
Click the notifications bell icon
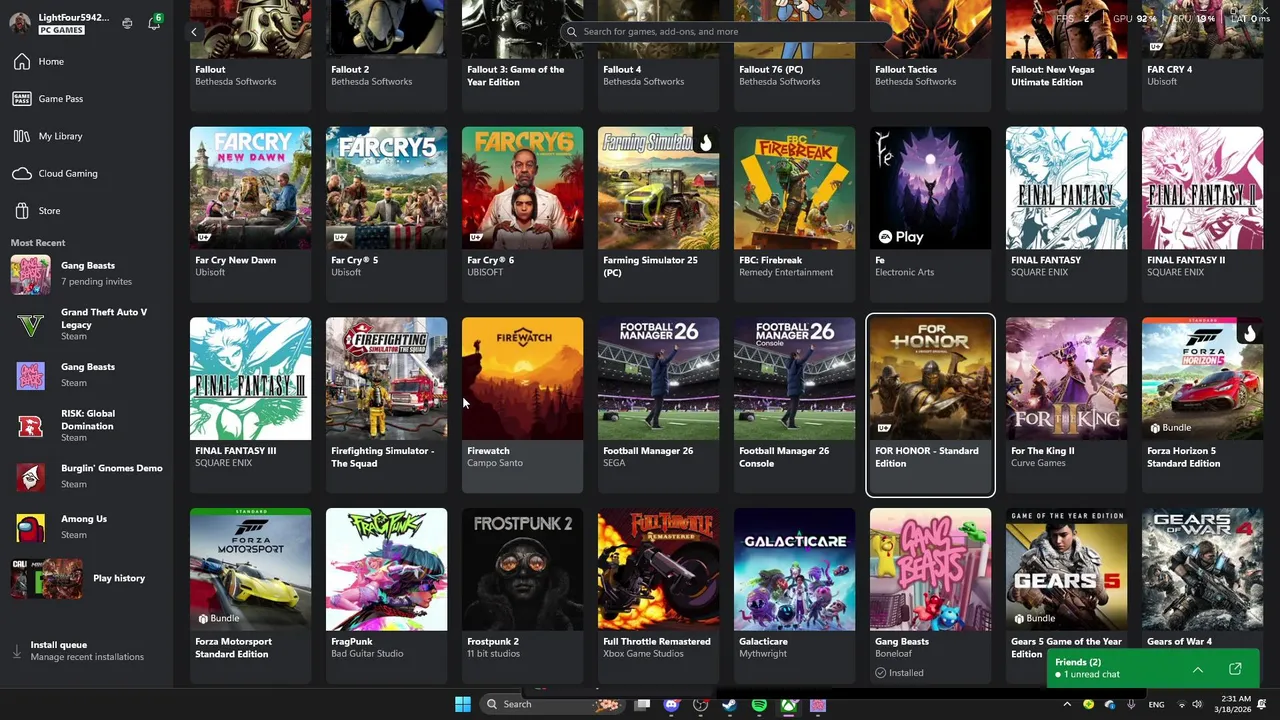(x=154, y=23)
